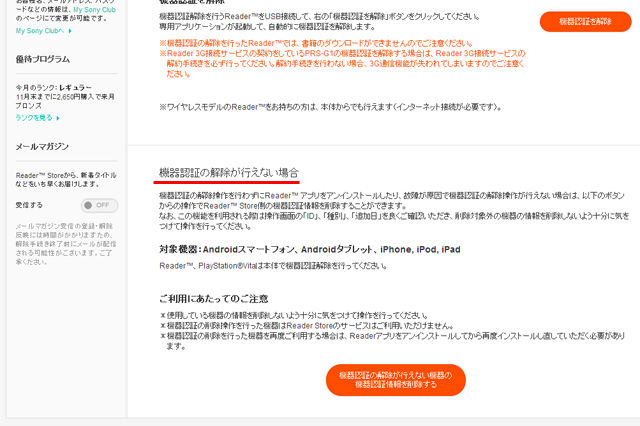Screen dimensions: 640x426
Task: Click the メールマガジン sidebar heading
Action: point(42,146)
